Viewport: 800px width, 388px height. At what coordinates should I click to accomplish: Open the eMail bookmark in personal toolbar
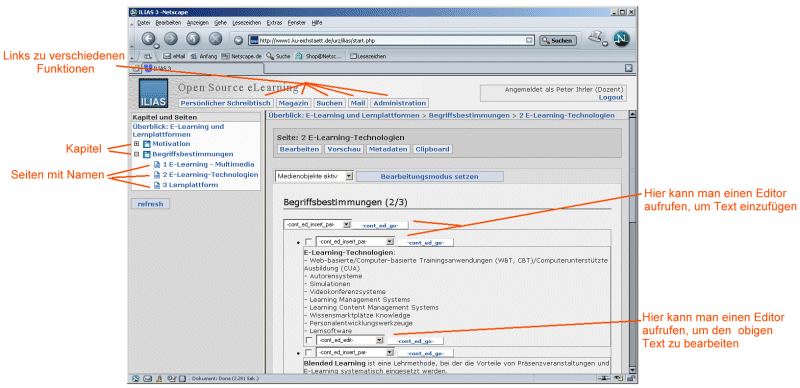click(174, 56)
